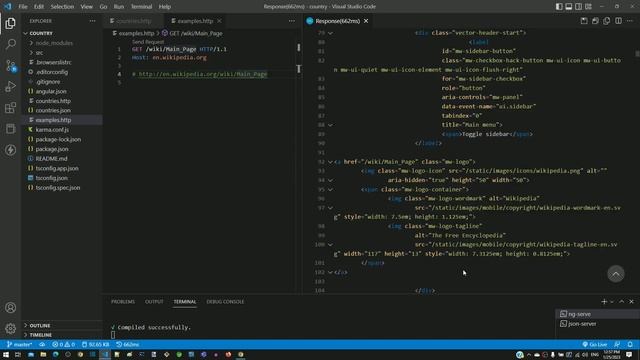Screen dimensions: 640x360
Task: Open the Source Control view
Action: [x=11, y=66]
